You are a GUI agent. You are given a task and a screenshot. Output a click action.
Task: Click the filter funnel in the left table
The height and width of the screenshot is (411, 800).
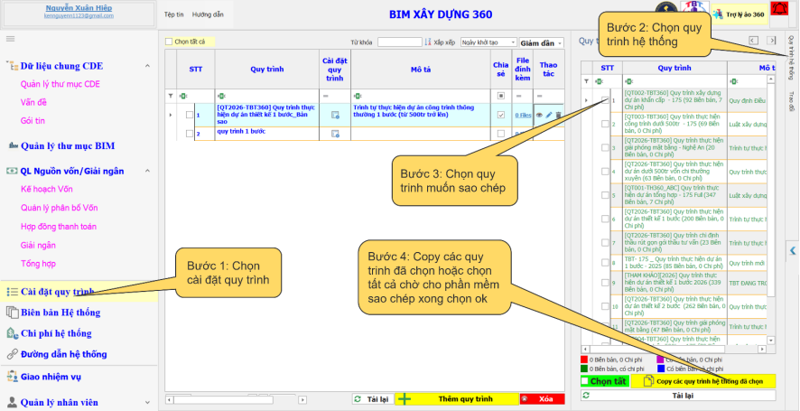(171, 96)
